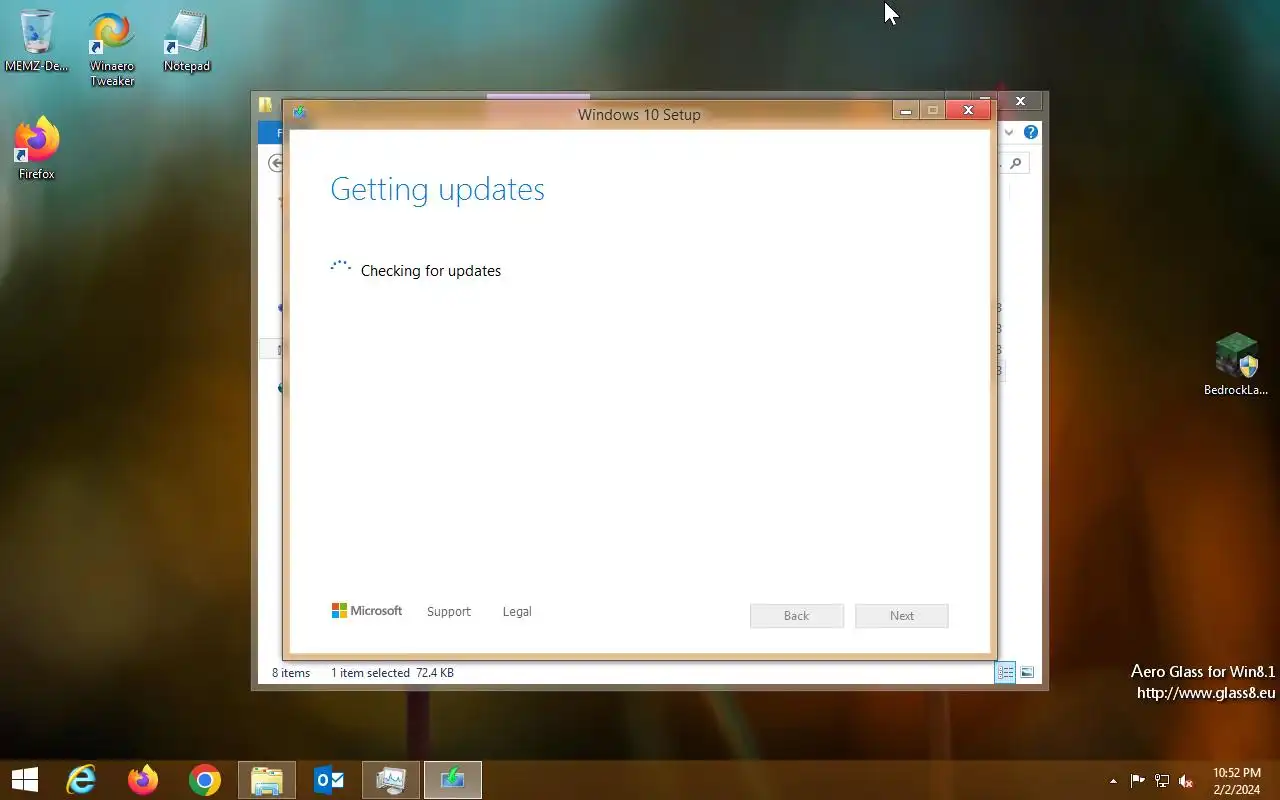
Task: Click the '1 item selected 72.4 KB' status text
Action: (x=392, y=673)
